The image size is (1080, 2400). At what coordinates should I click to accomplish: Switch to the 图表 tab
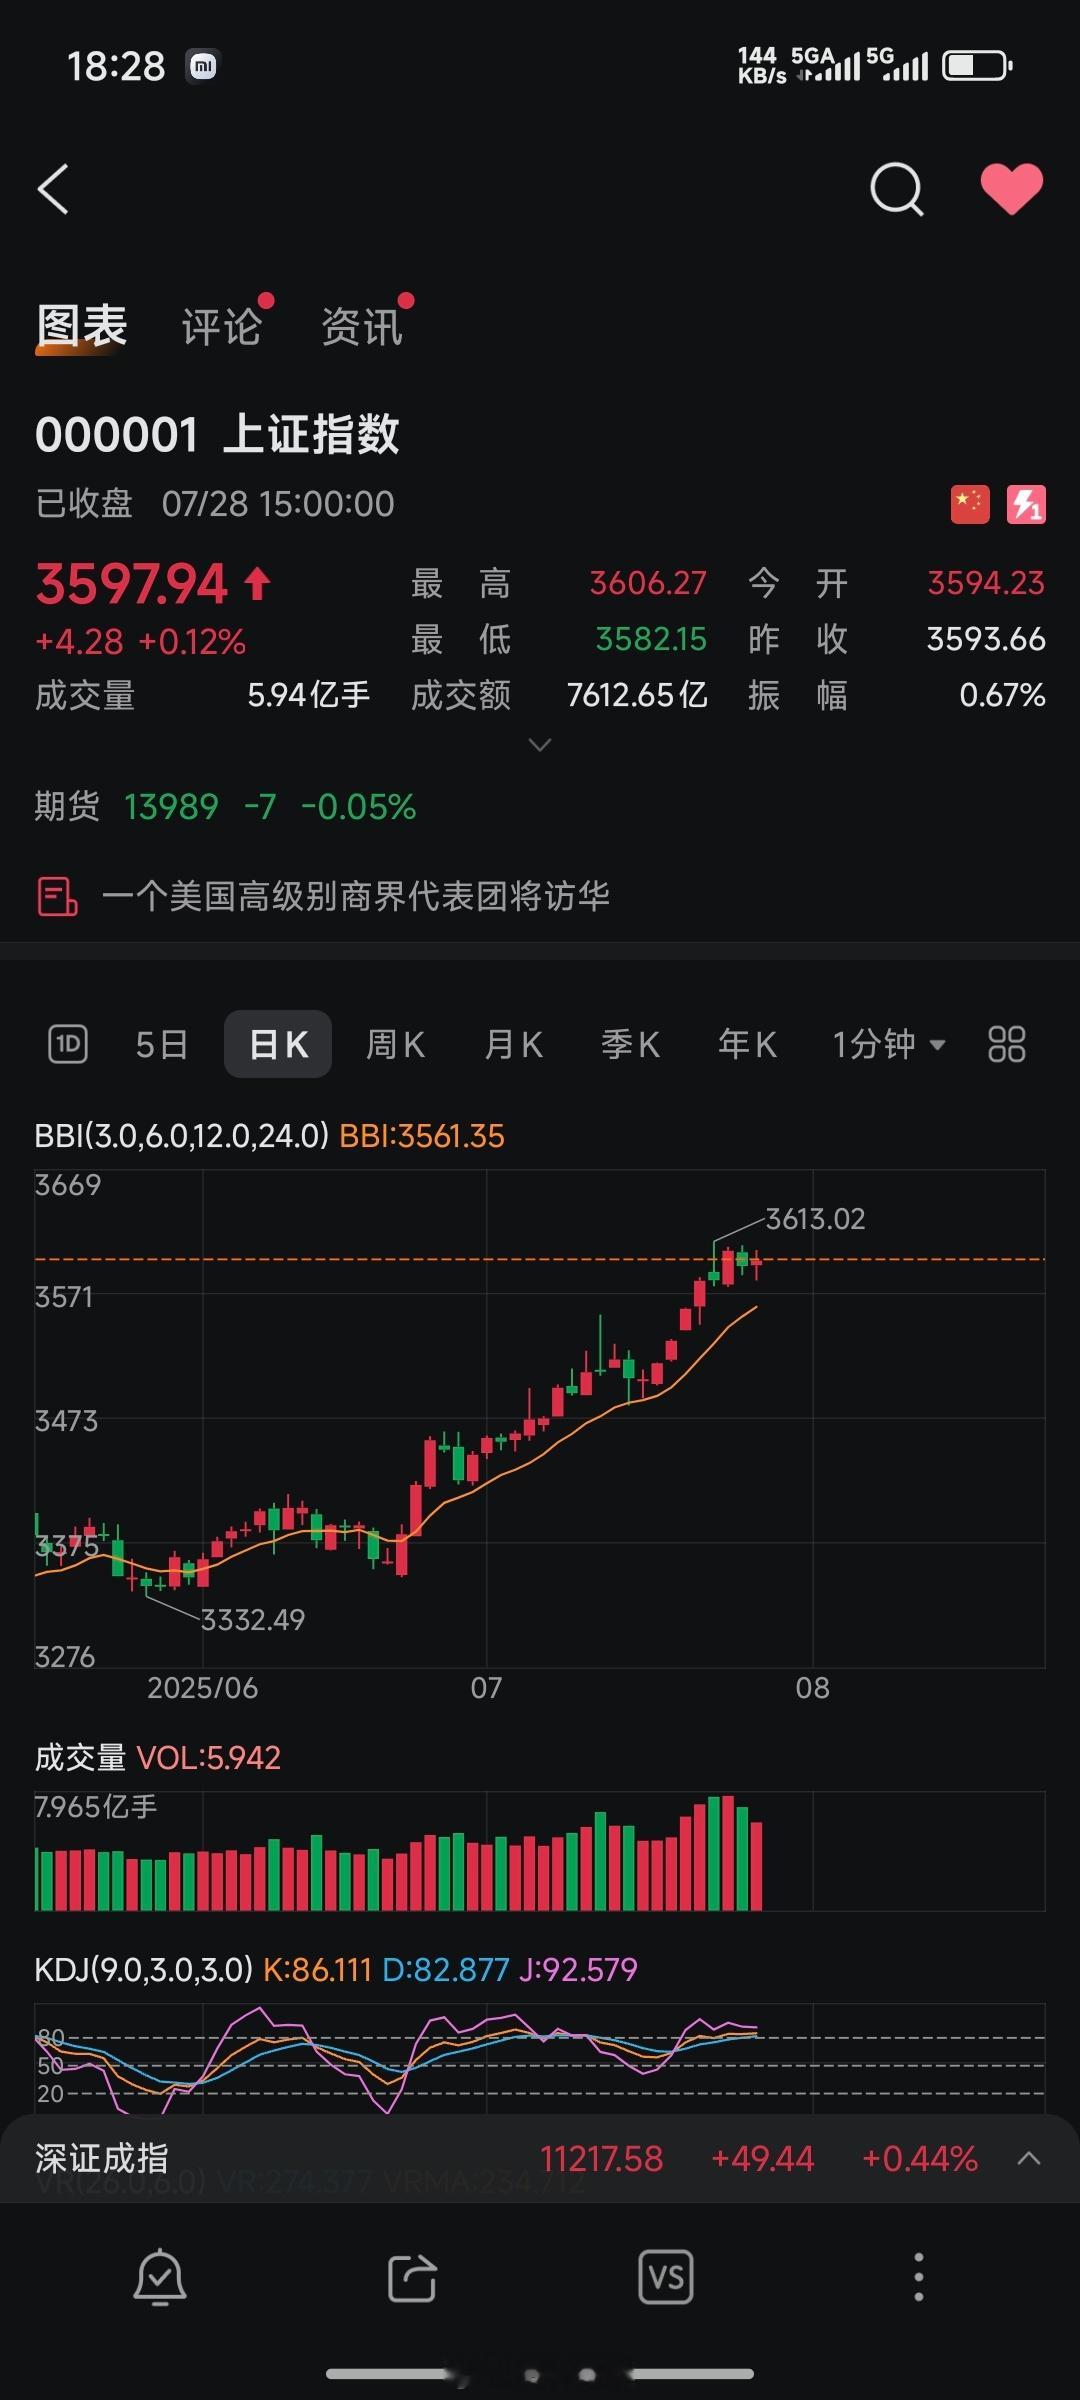pos(82,326)
